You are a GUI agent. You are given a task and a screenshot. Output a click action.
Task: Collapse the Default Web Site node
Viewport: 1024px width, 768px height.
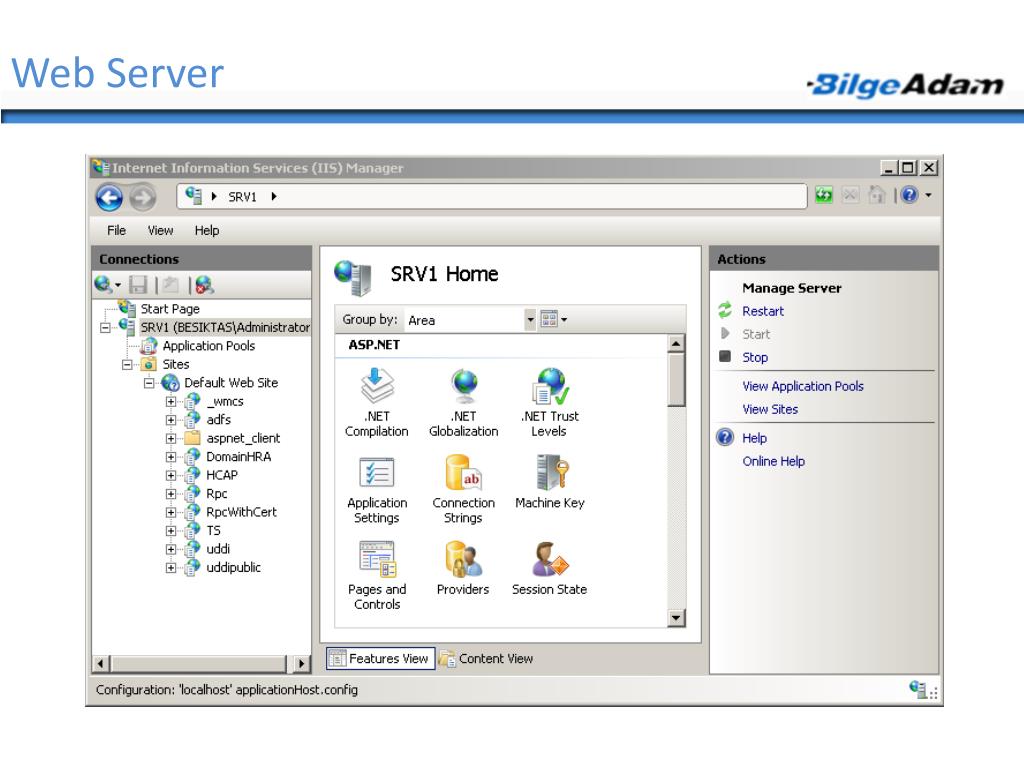point(149,383)
